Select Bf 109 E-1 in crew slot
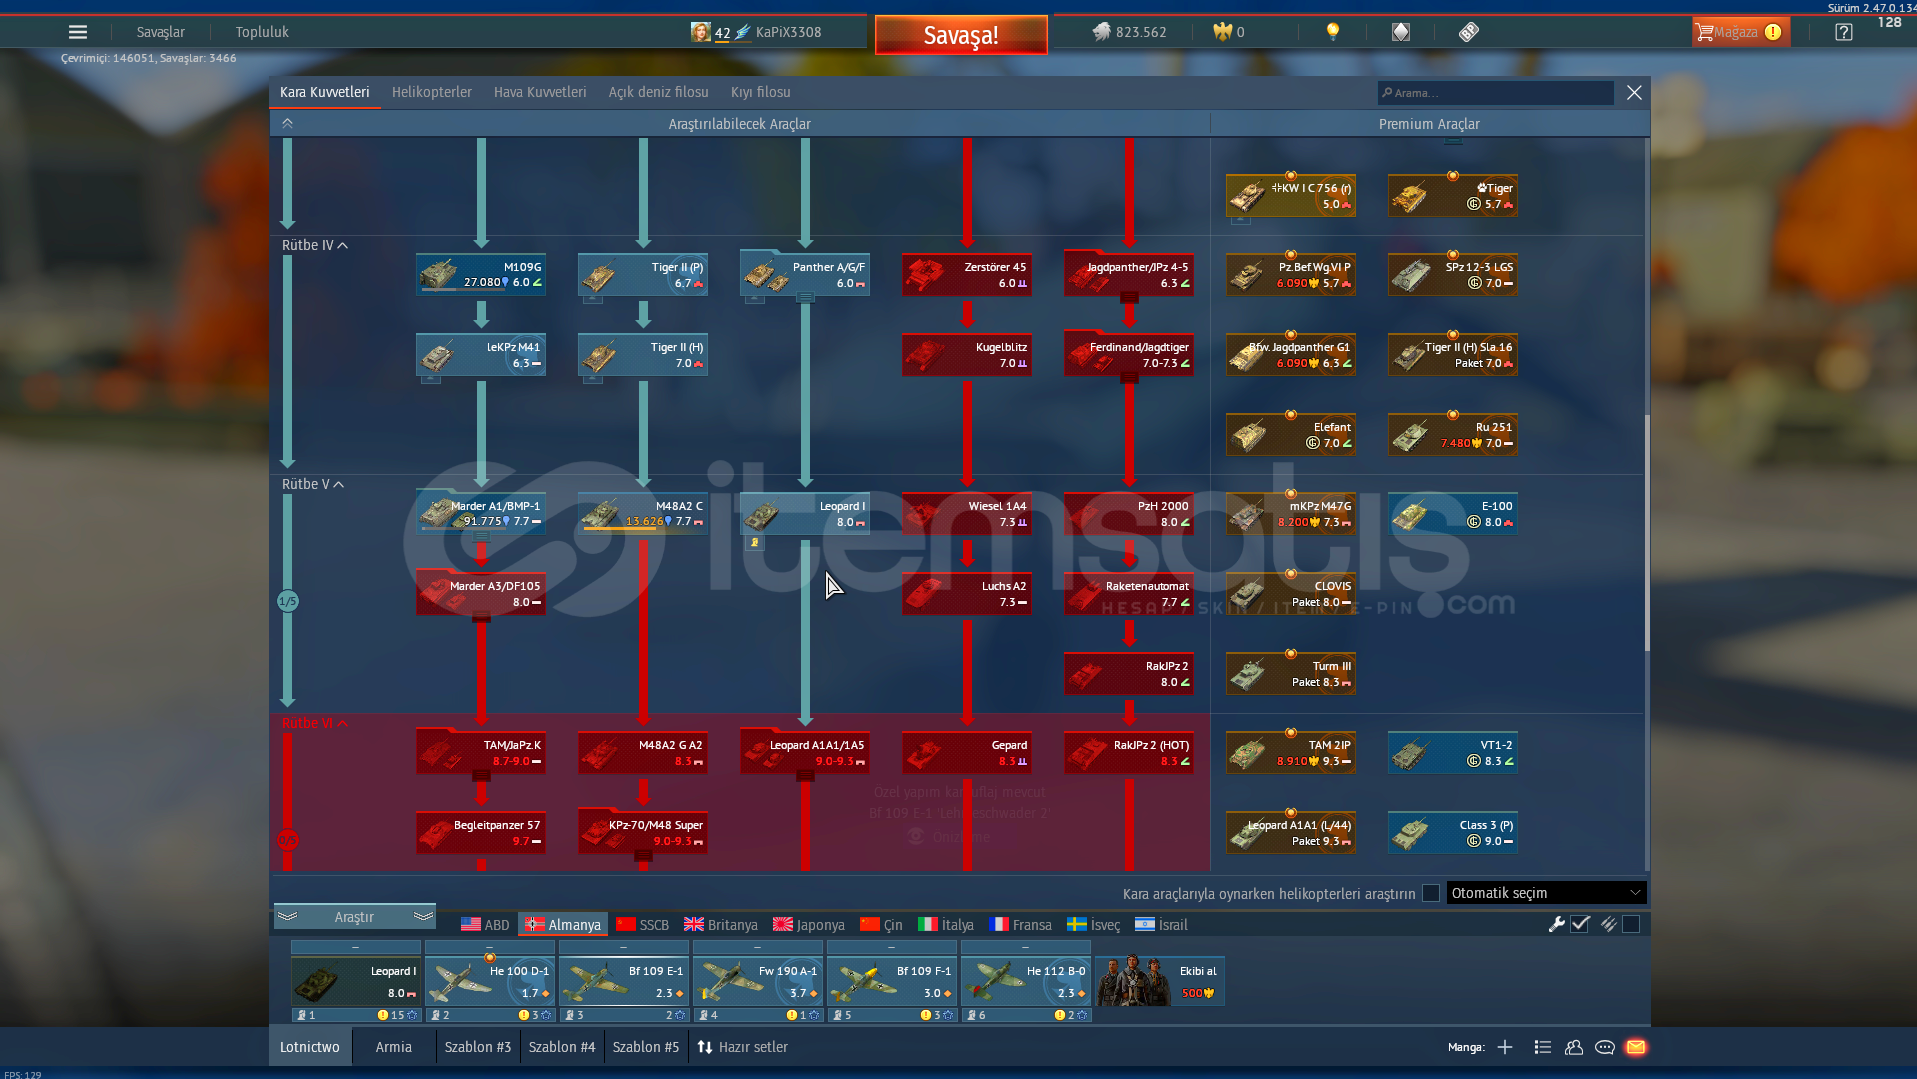Viewport: 1917px width, 1079px height. tap(623, 982)
